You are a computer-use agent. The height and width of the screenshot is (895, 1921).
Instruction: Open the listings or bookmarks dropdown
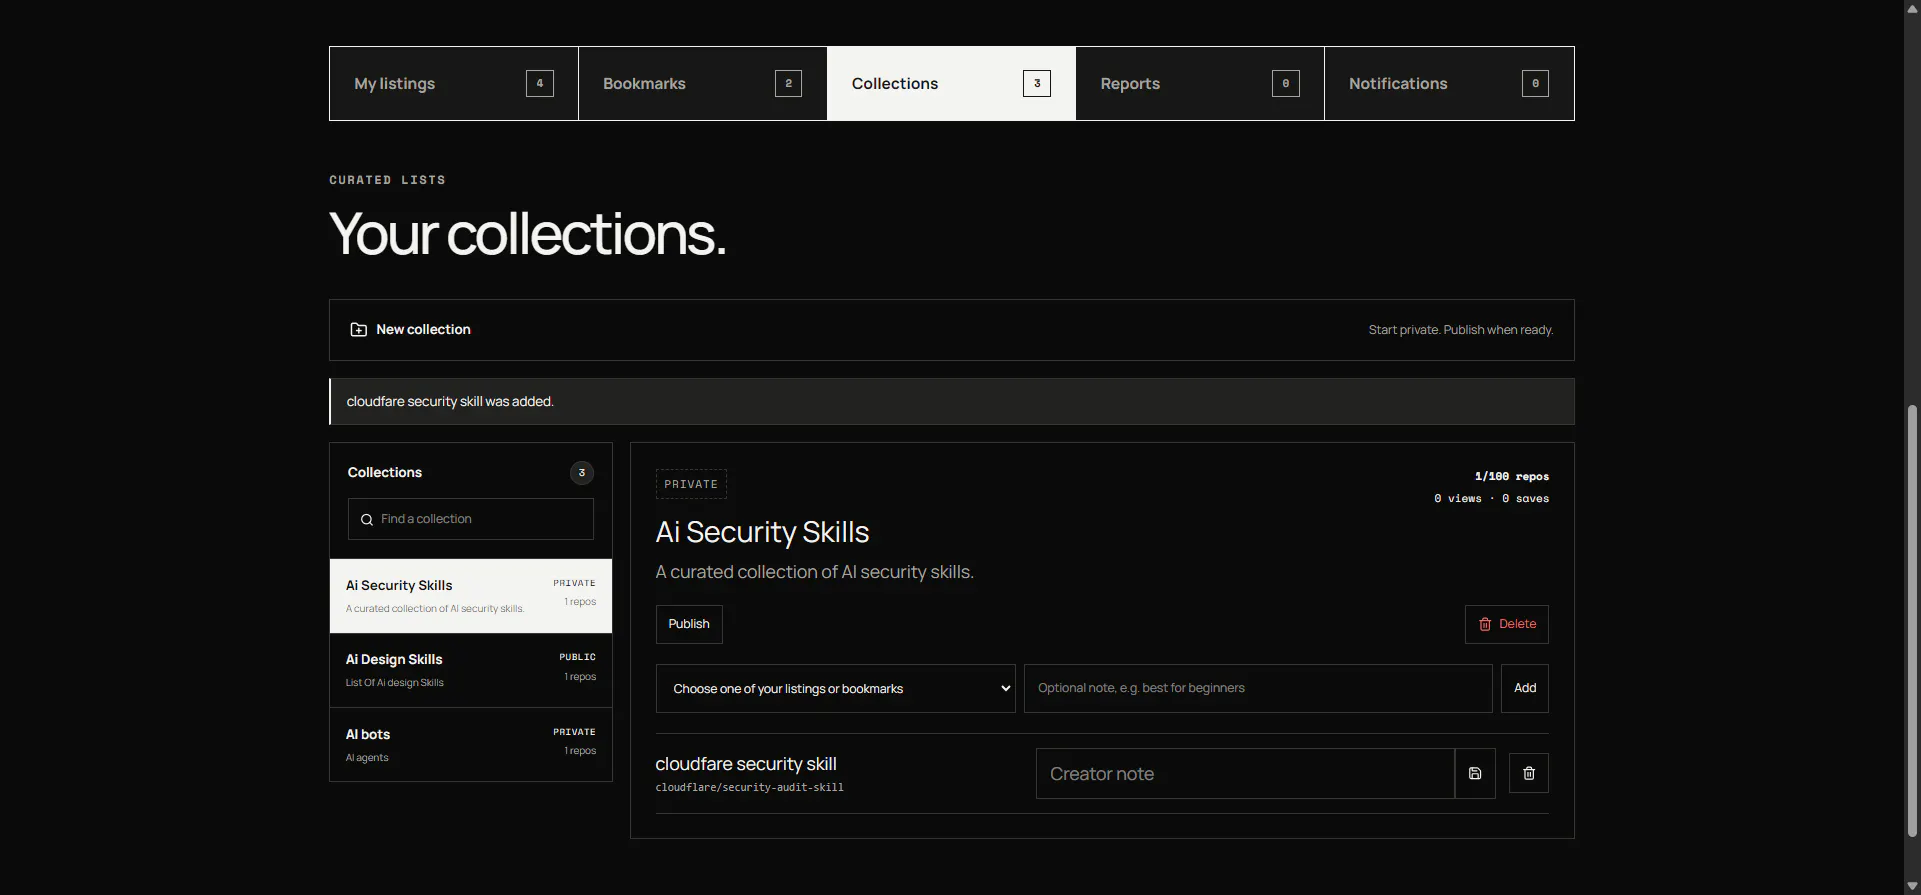pos(836,689)
